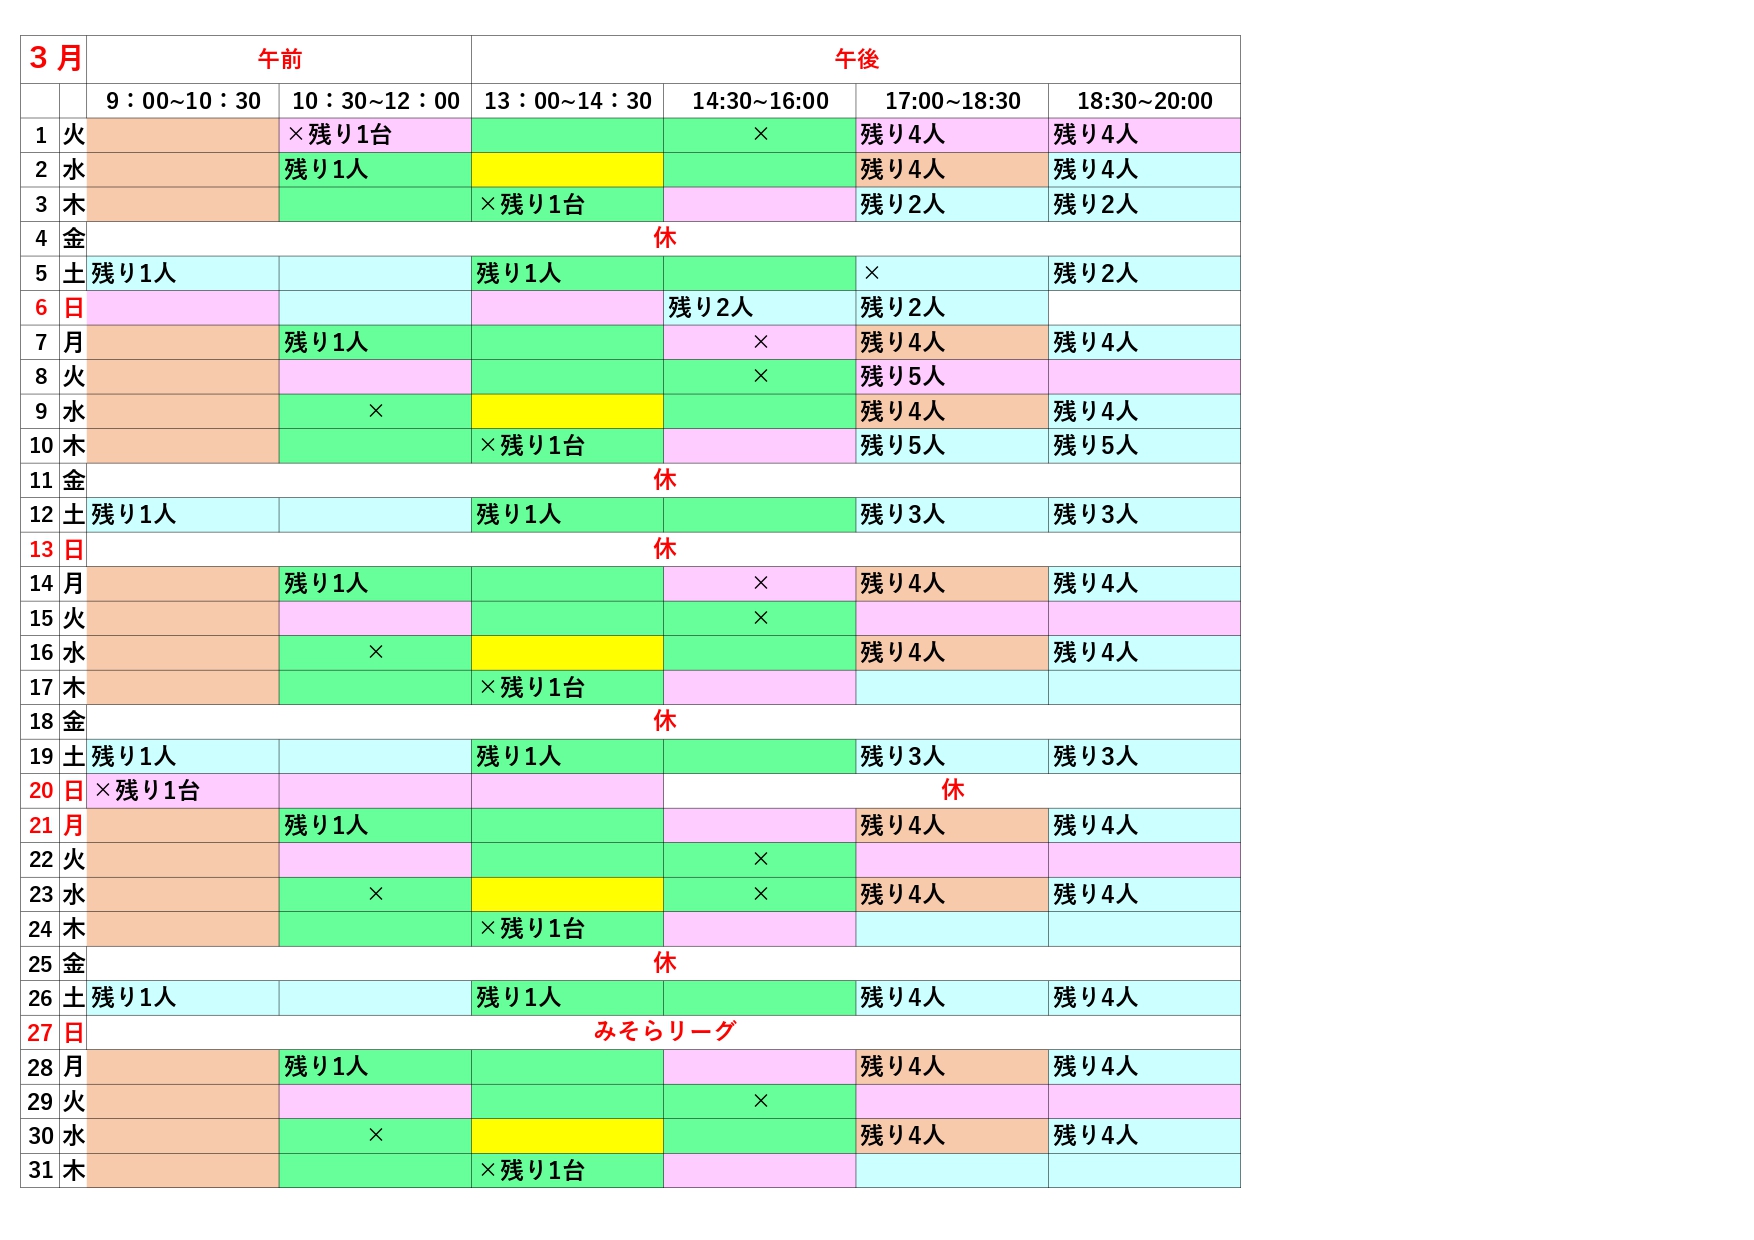Click 17:00 "残り2人" in the 3 木 row
The height and width of the screenshot is (1240, 1754).
pyautogui.click(x=902, y=204)
